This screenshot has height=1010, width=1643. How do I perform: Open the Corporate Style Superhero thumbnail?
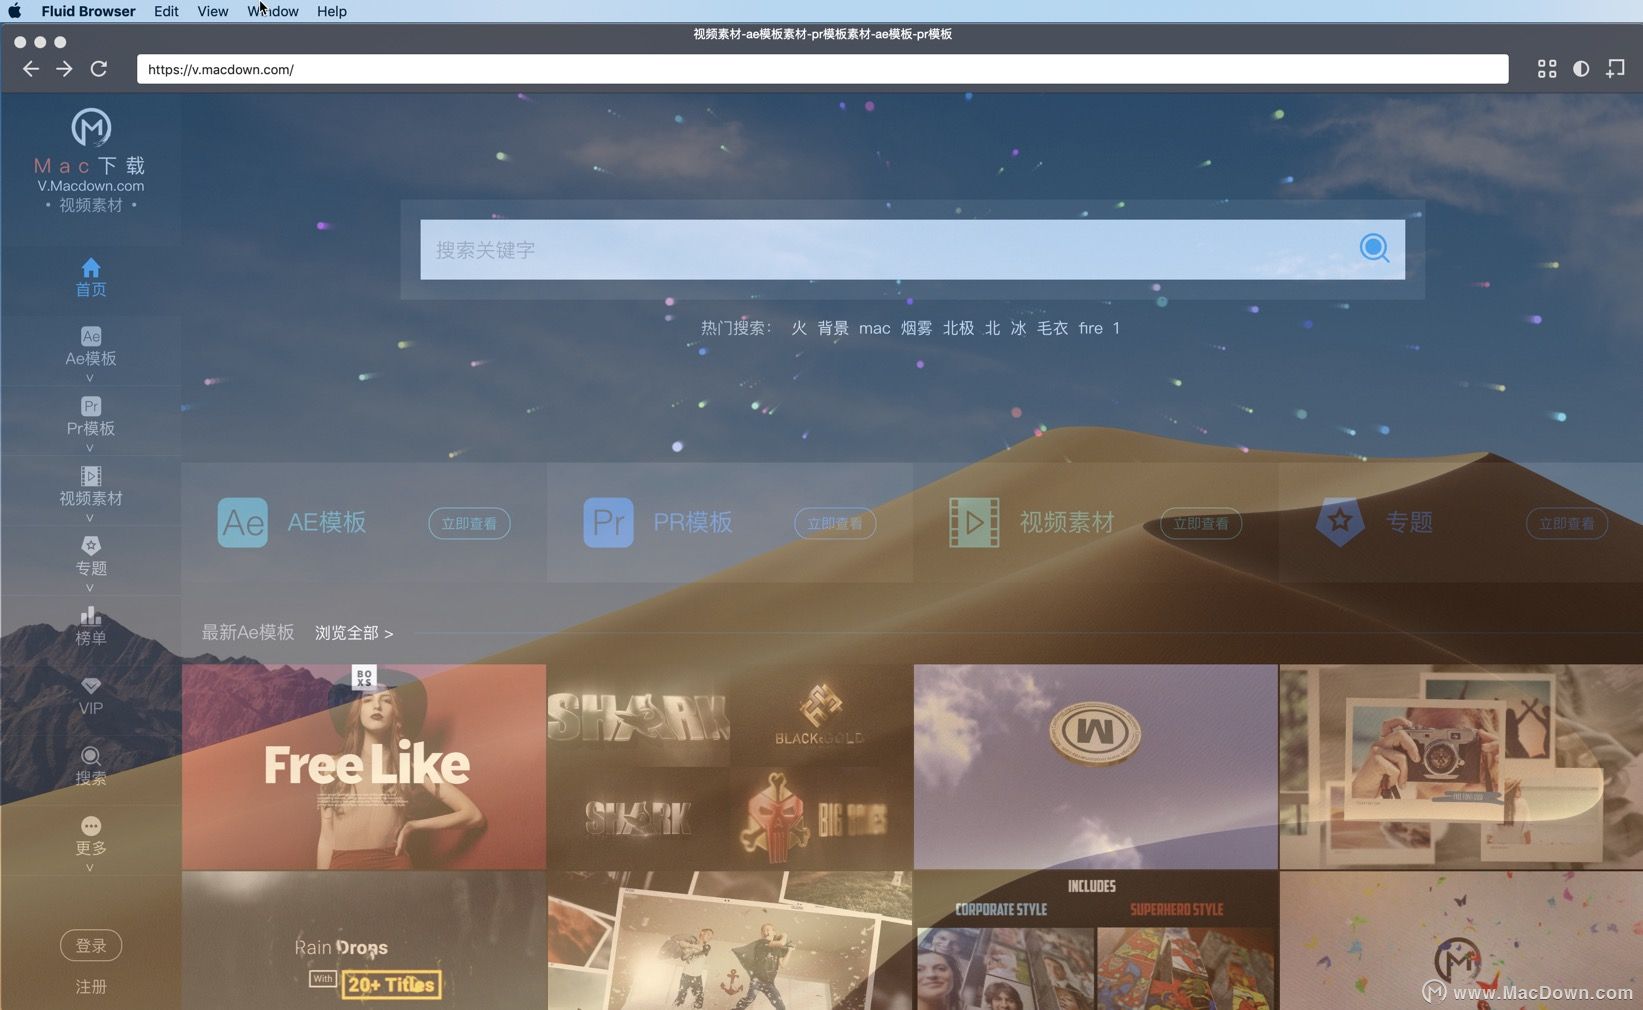1095,941
